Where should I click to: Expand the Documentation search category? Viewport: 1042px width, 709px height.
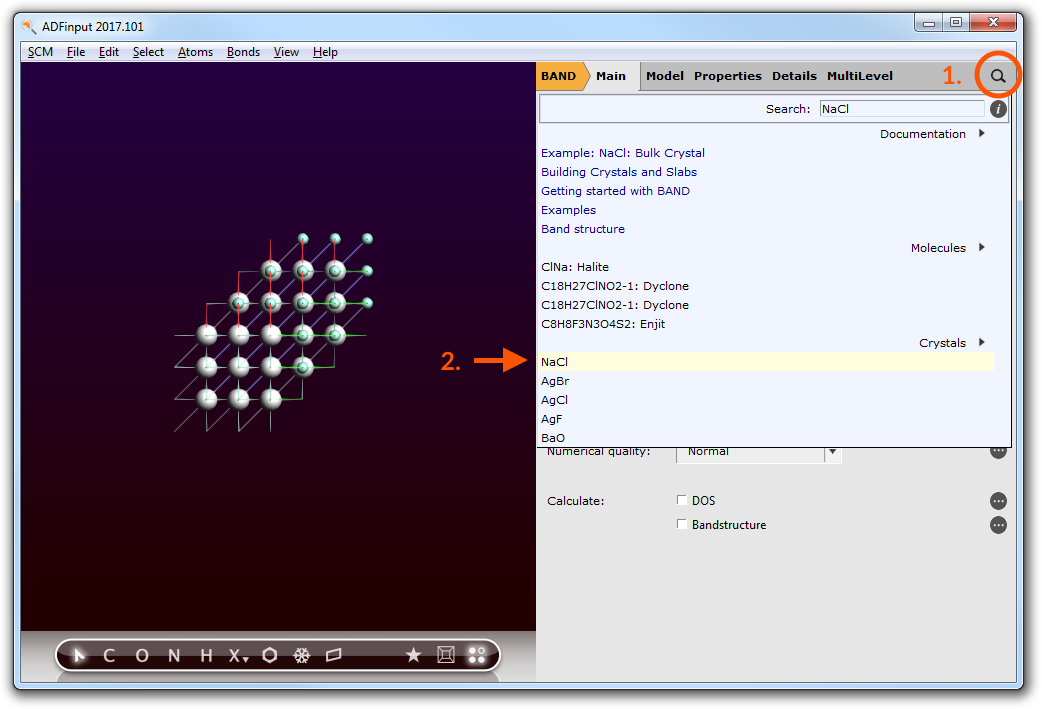click(982, 134)
